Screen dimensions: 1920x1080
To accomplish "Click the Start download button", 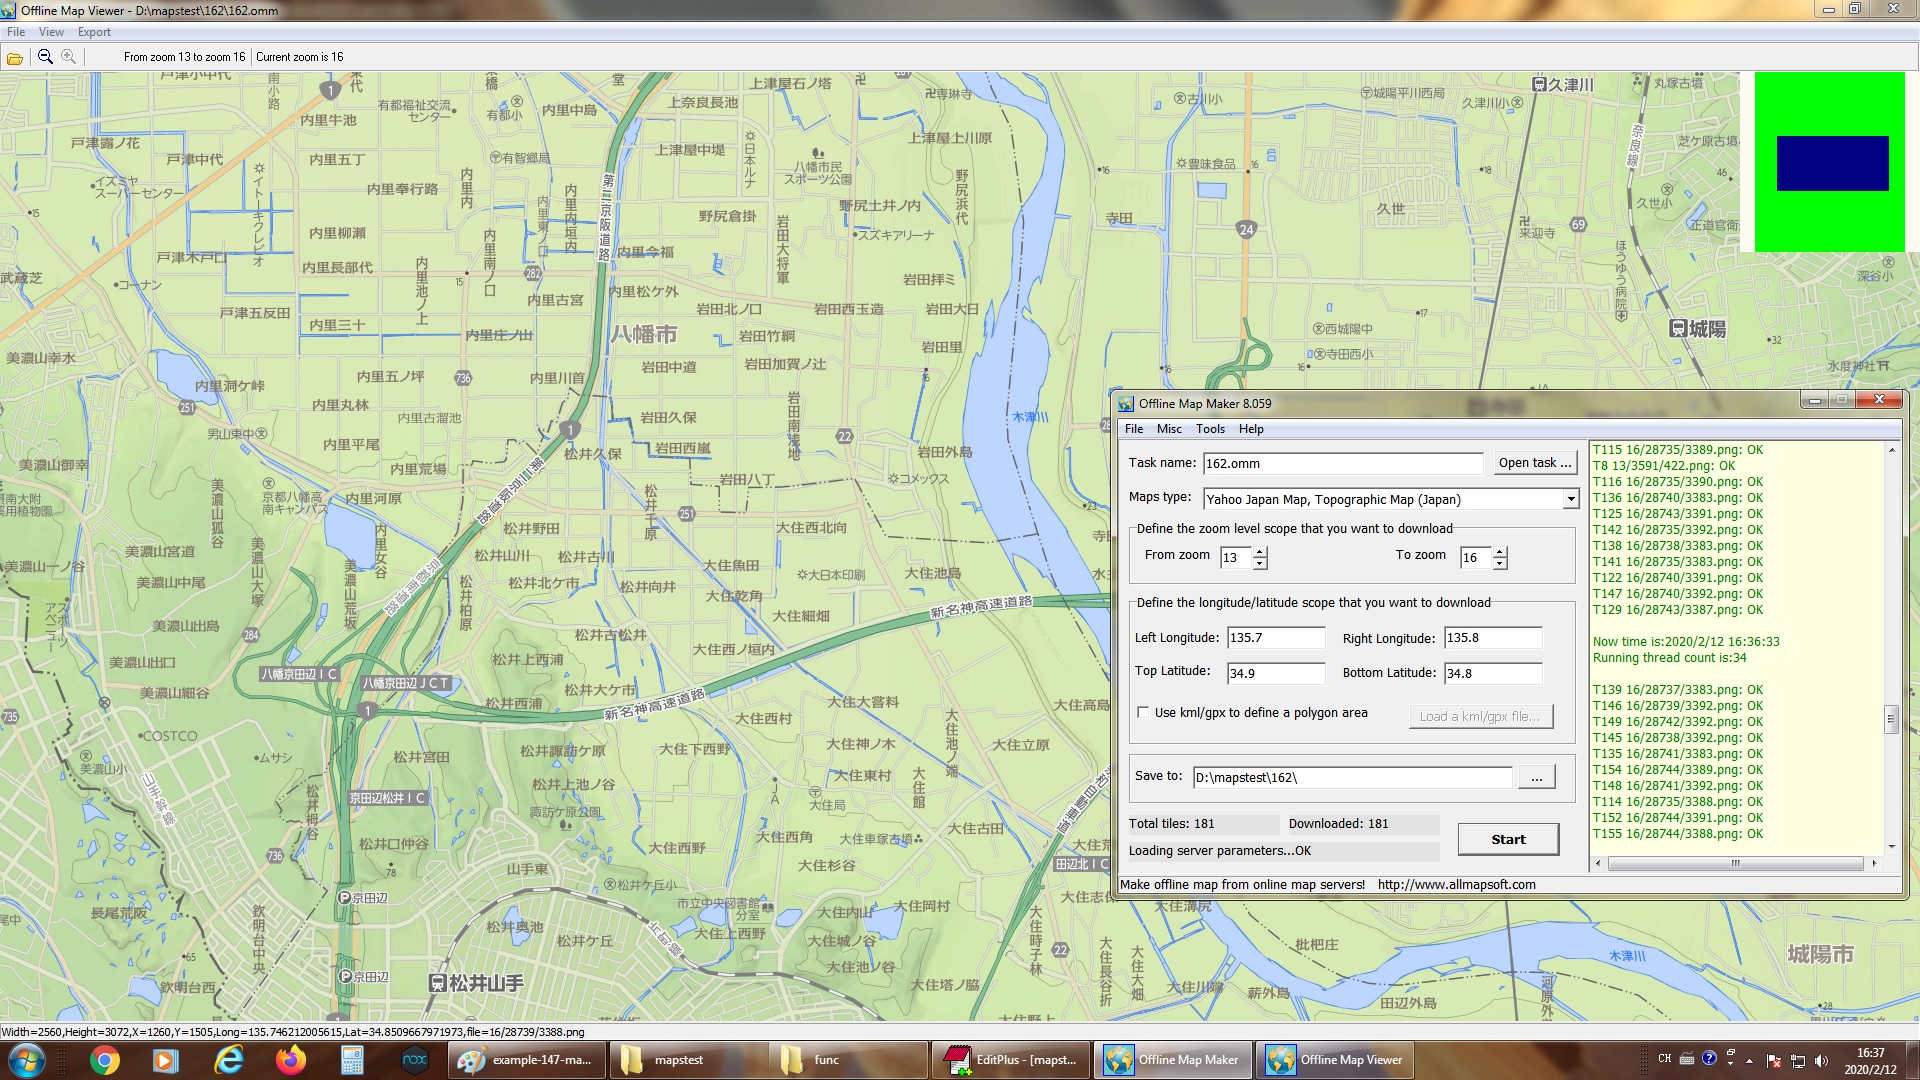I will (1508, 839).
